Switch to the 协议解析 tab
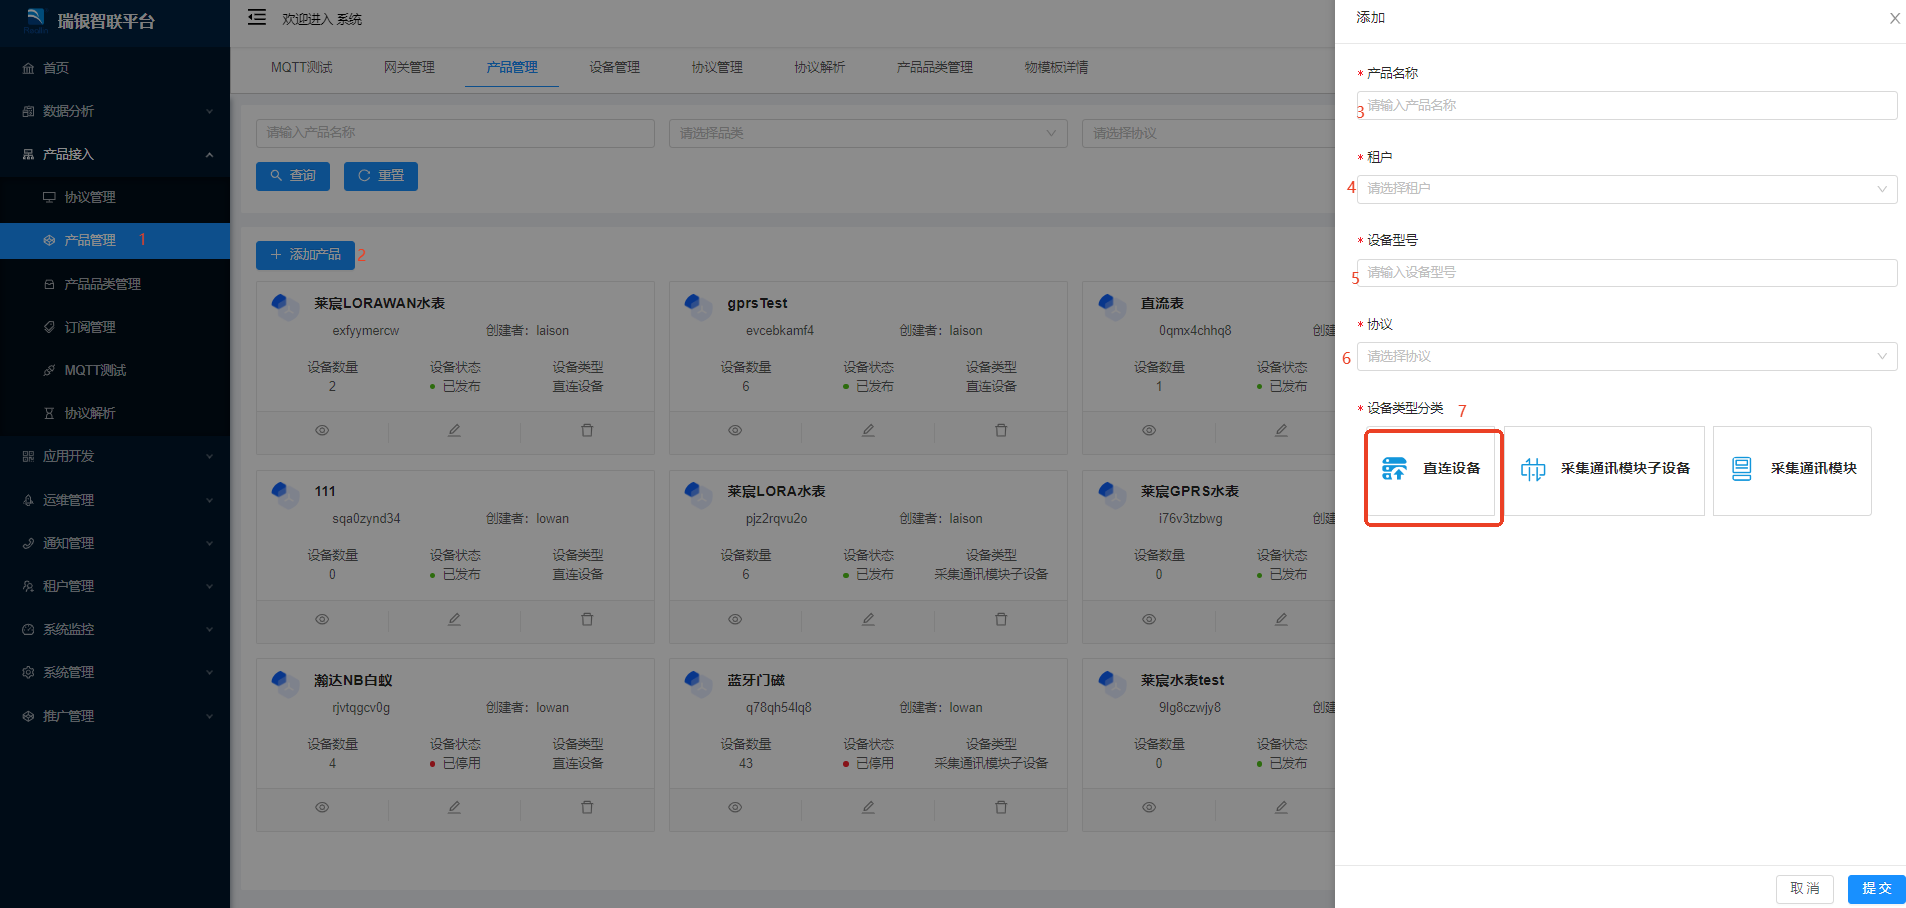 click(819, 67)
